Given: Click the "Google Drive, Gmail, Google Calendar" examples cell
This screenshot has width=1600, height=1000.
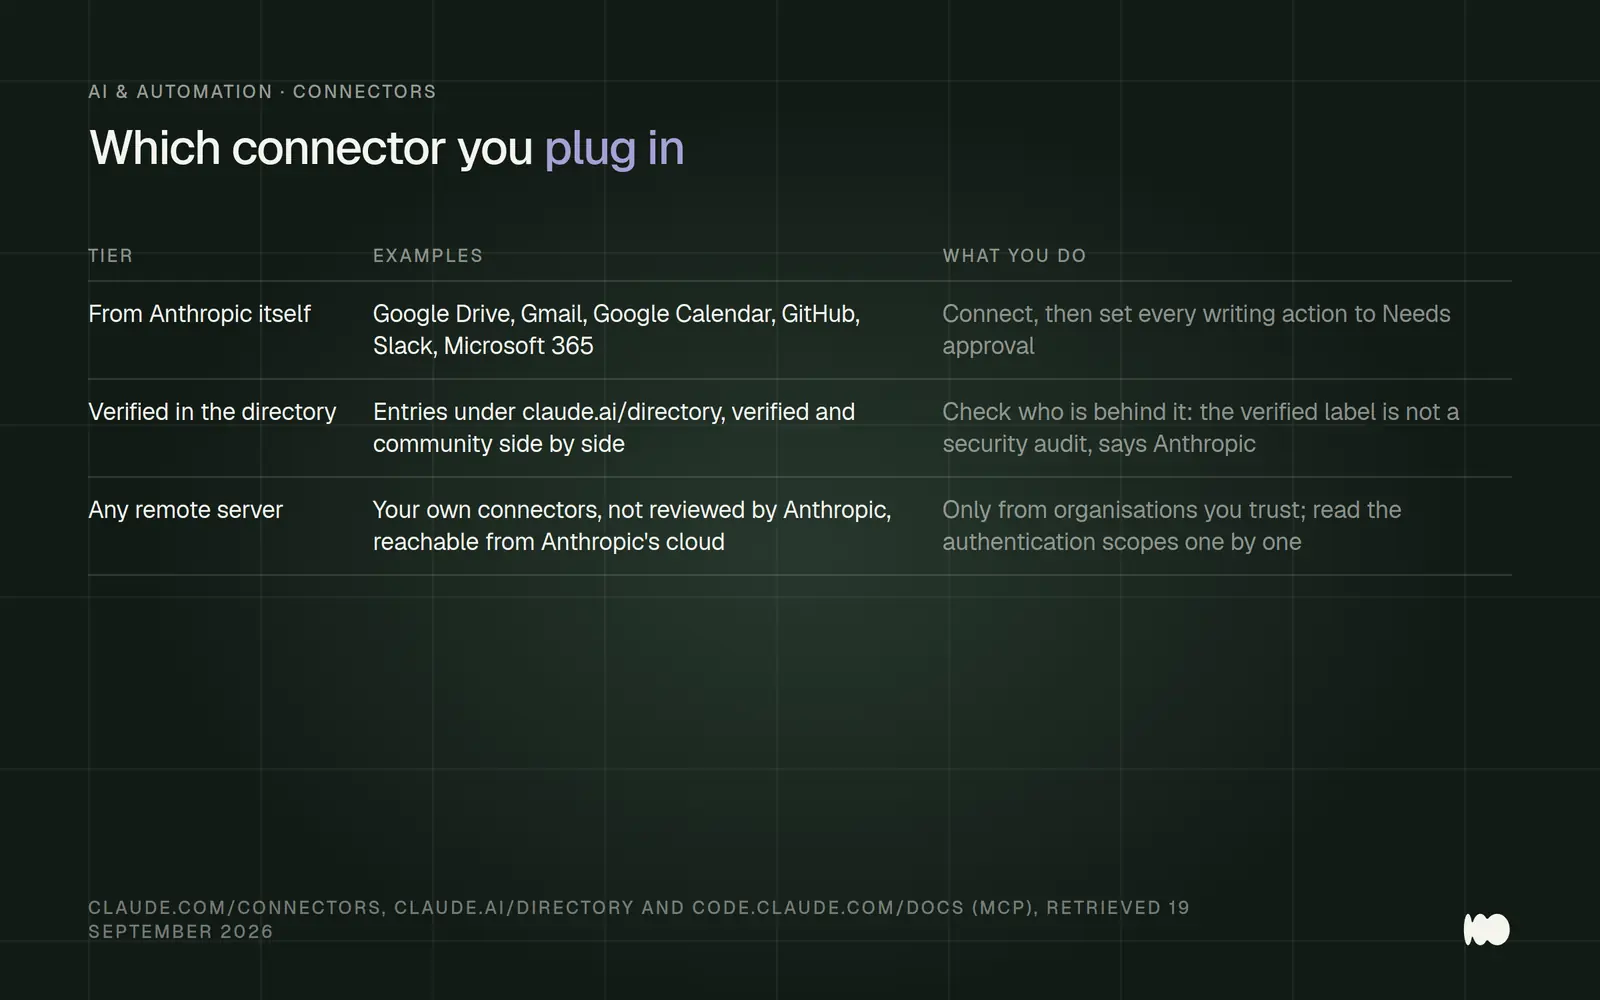Looking at the screenshot, I should [x=616, y=330].
